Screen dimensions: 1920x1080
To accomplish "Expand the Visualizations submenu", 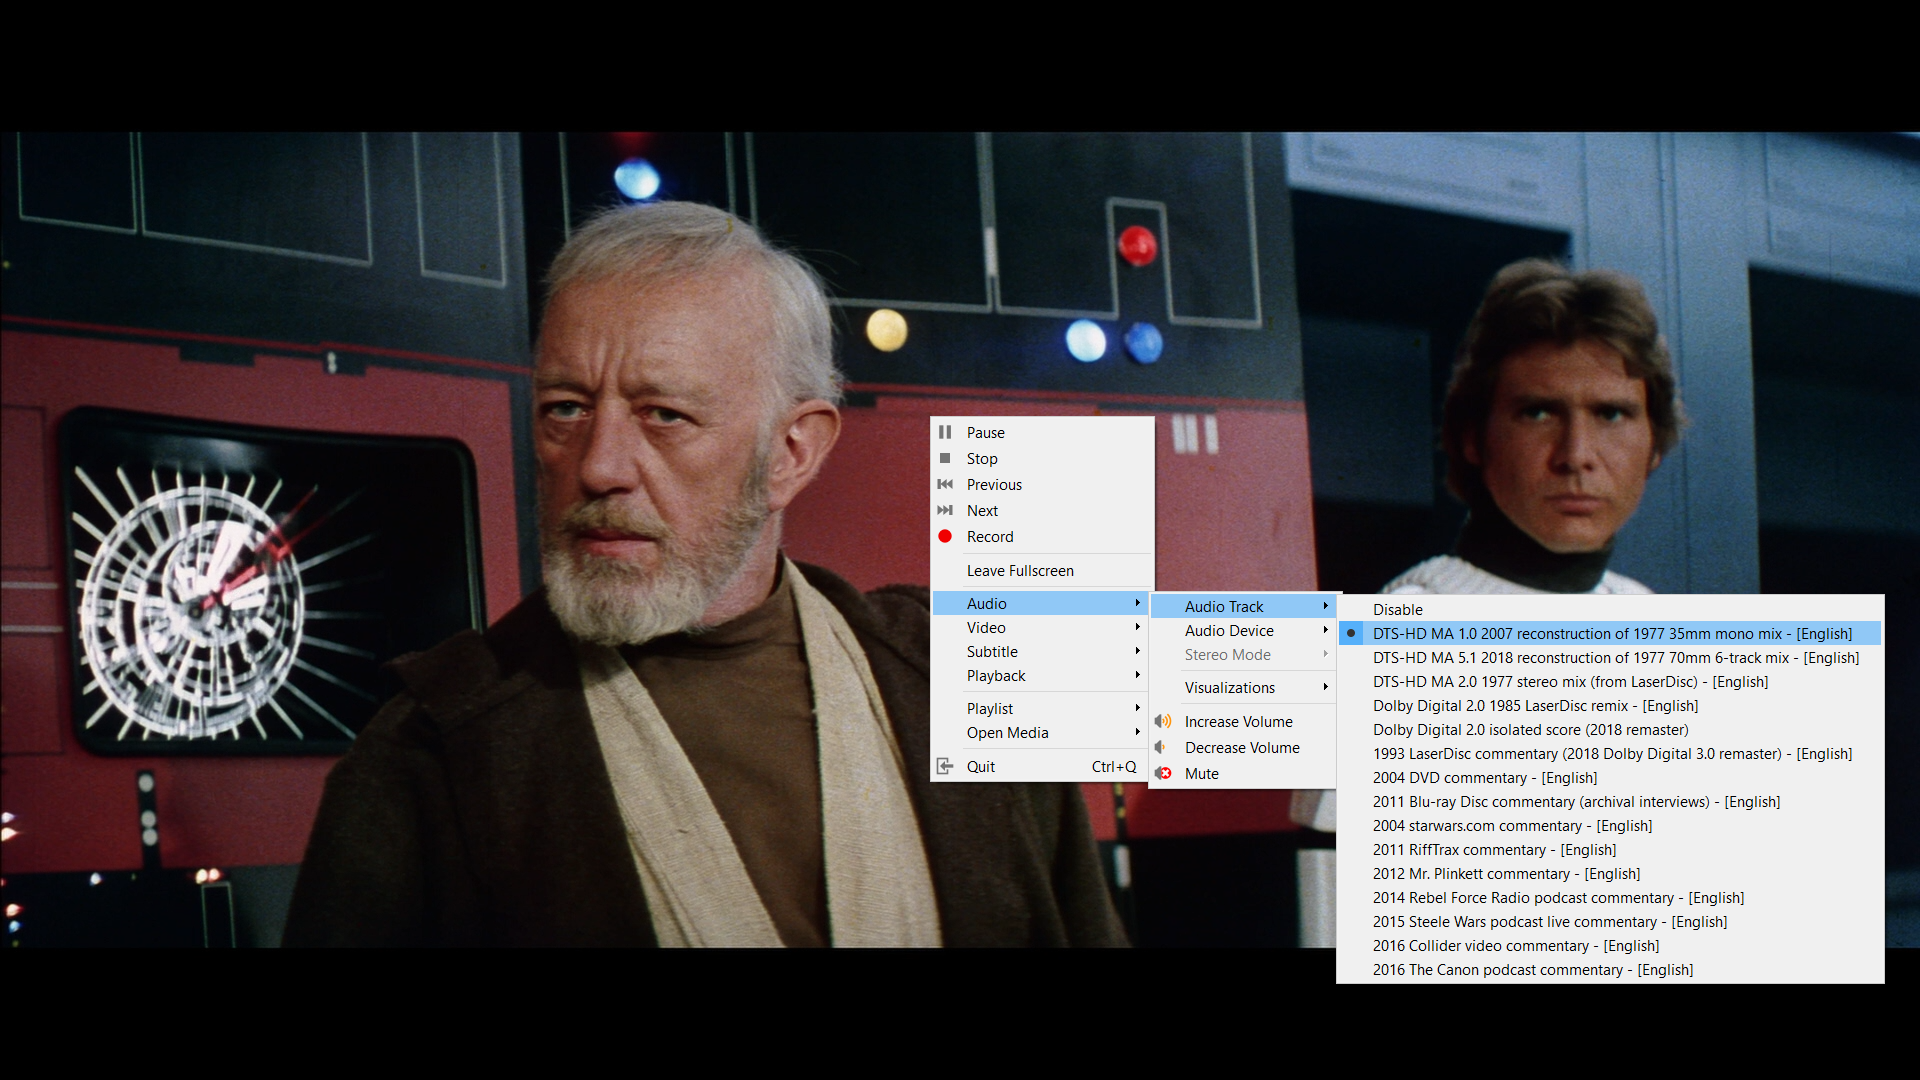I will [x=1242, y=687].
